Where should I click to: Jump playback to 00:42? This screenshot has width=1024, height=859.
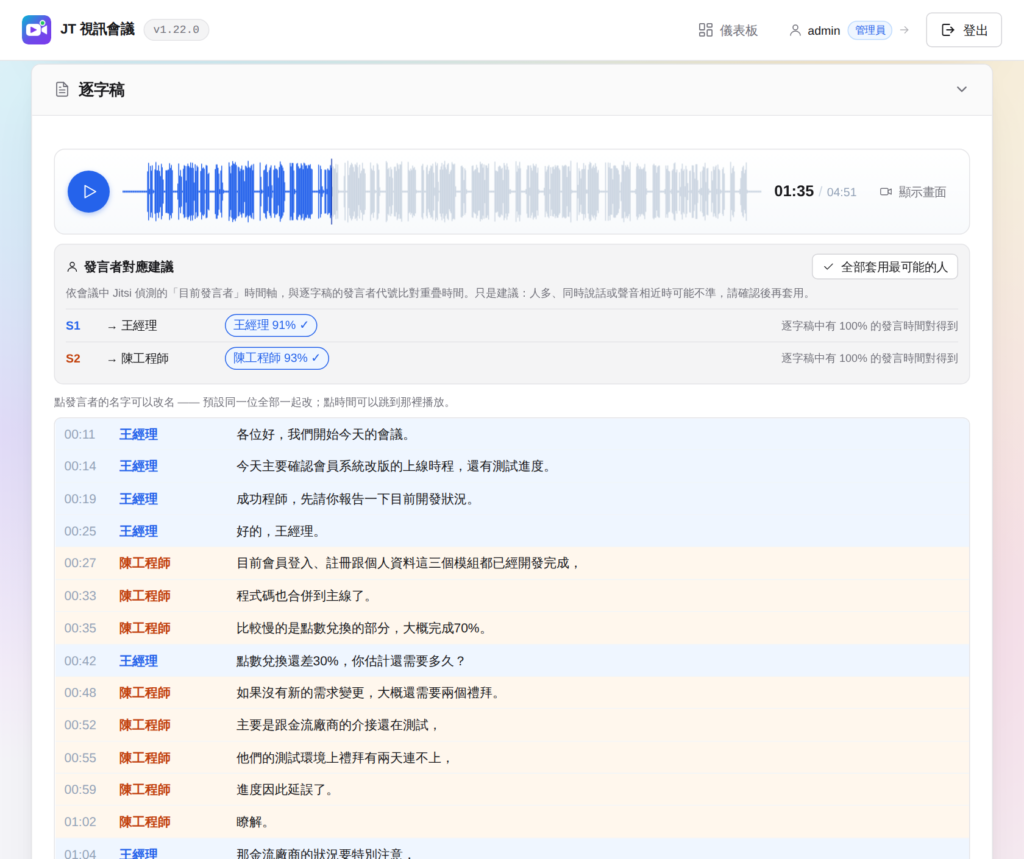80,661
